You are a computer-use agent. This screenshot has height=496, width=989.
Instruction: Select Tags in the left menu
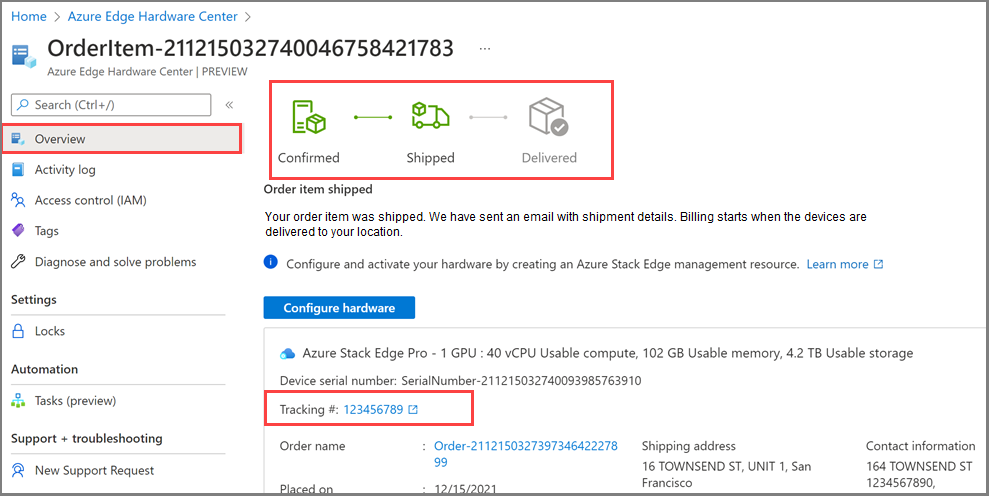[x=46, y=231]
